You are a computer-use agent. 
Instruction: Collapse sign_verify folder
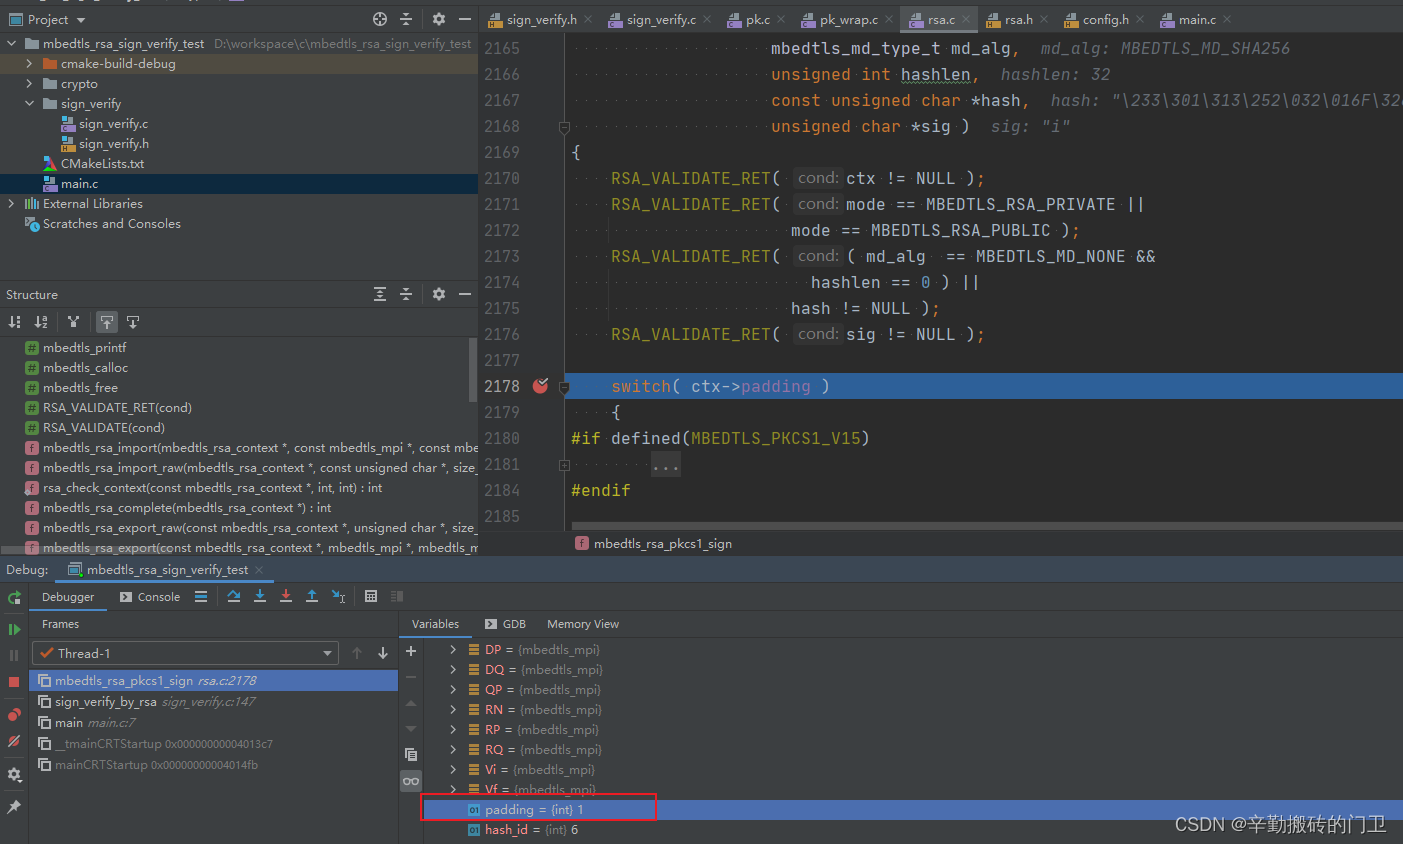[30, 104]
